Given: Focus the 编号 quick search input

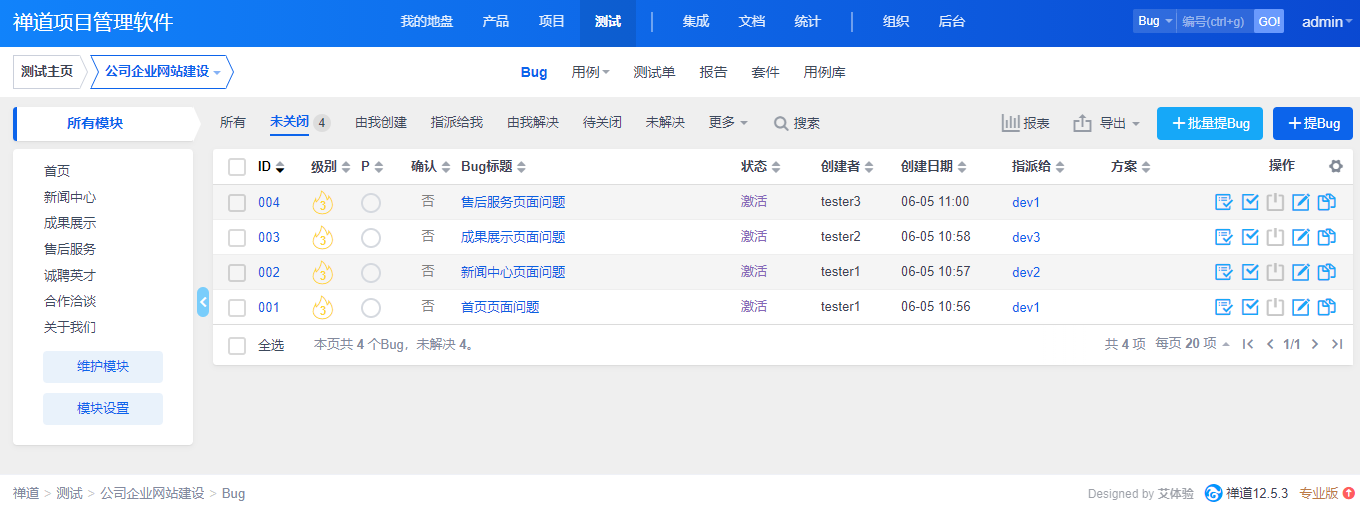Looking at the screenshot, I should [x=1214, y=22].
